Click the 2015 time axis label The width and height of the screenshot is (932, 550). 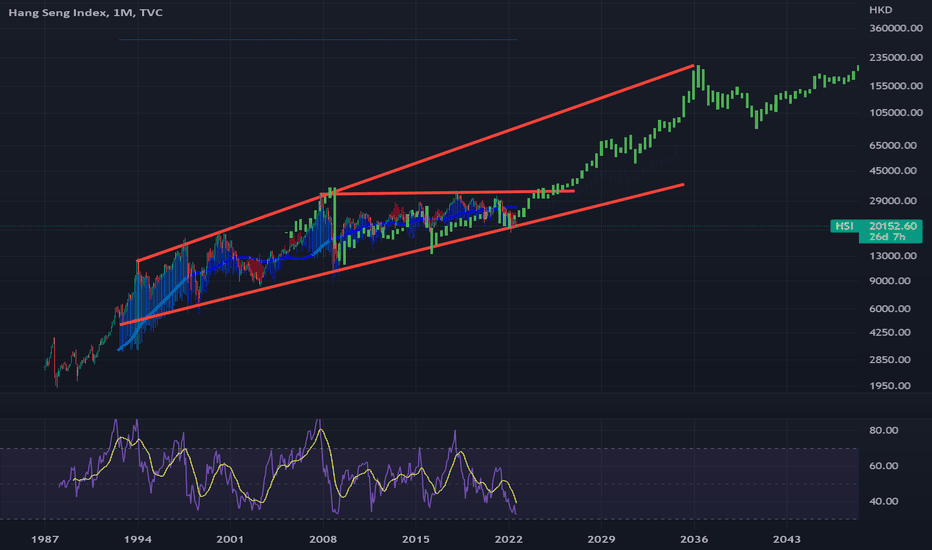(415, 539)
